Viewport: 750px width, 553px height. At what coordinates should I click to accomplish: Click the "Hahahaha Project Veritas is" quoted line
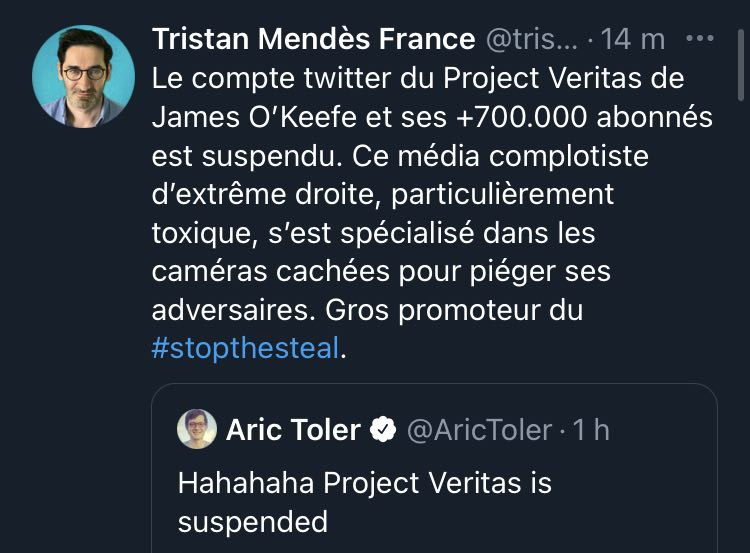click(364, 483)
